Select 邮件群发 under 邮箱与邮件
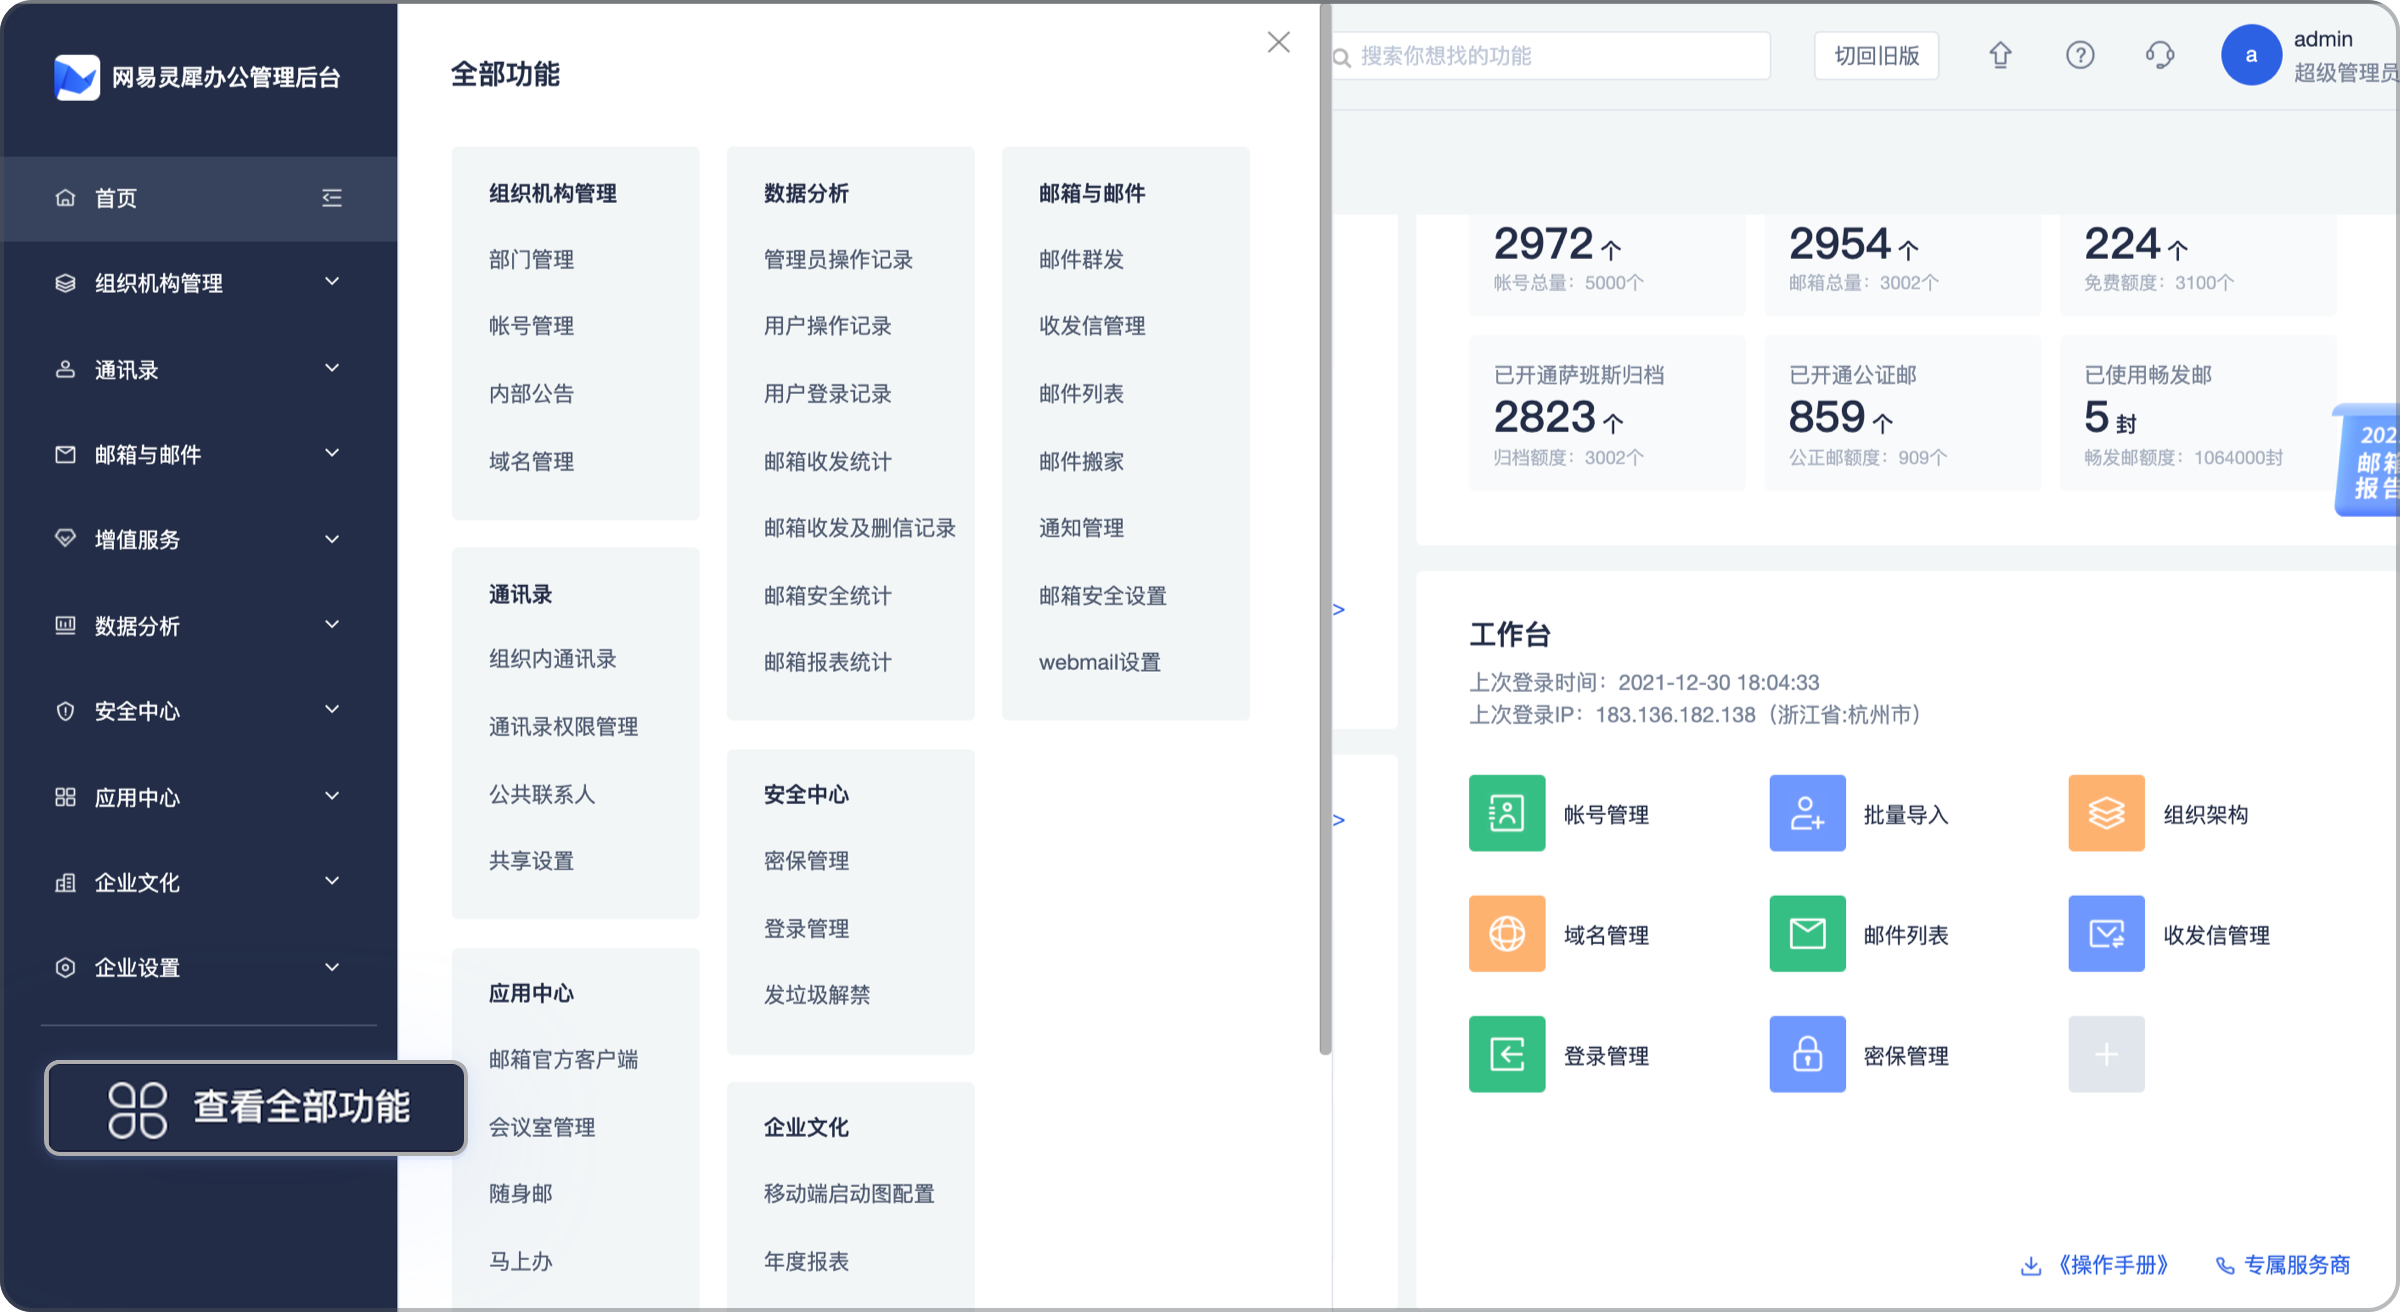 point(1081,260)
